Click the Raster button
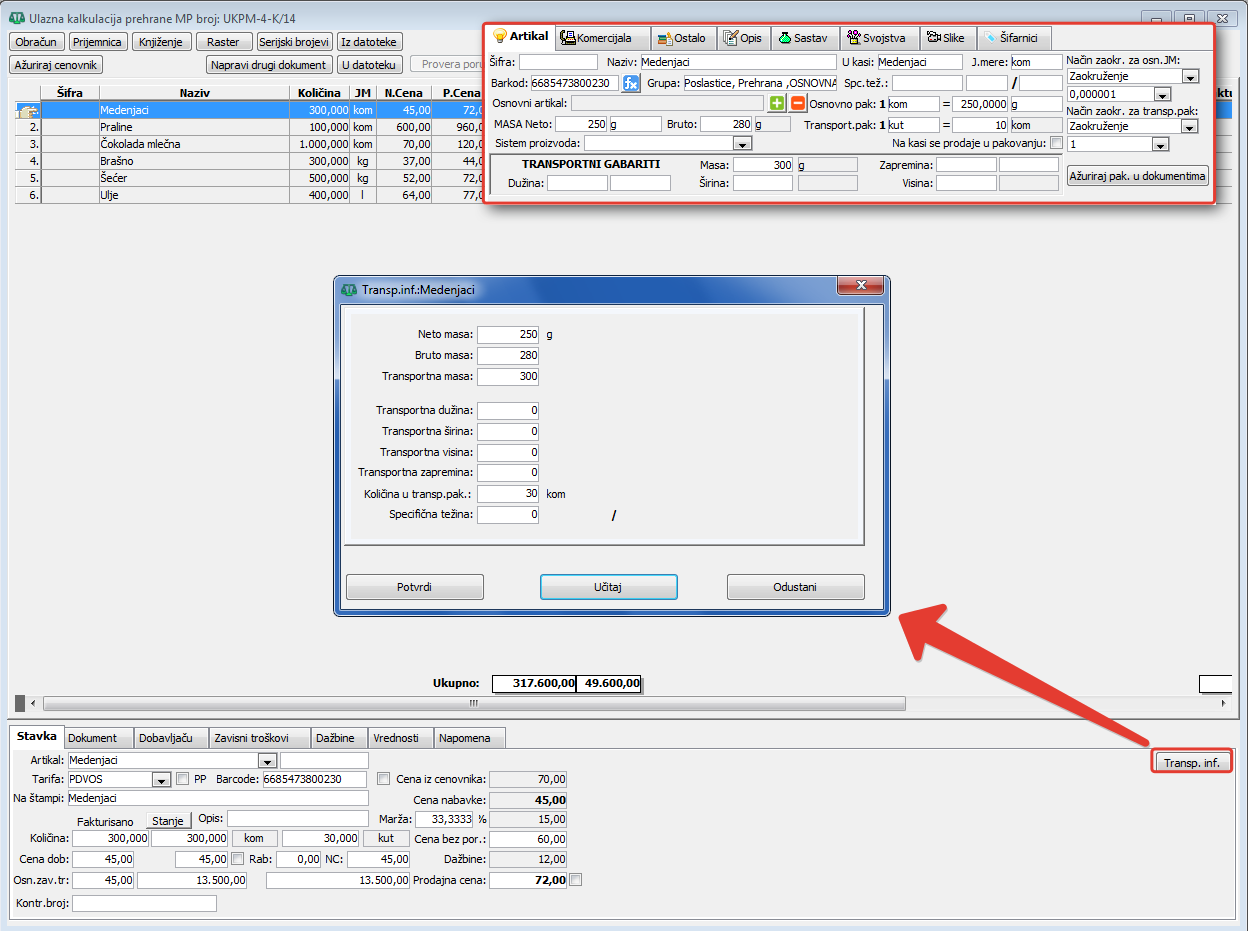The height and width of the screenshot is (931, 1248). (223, 42)
